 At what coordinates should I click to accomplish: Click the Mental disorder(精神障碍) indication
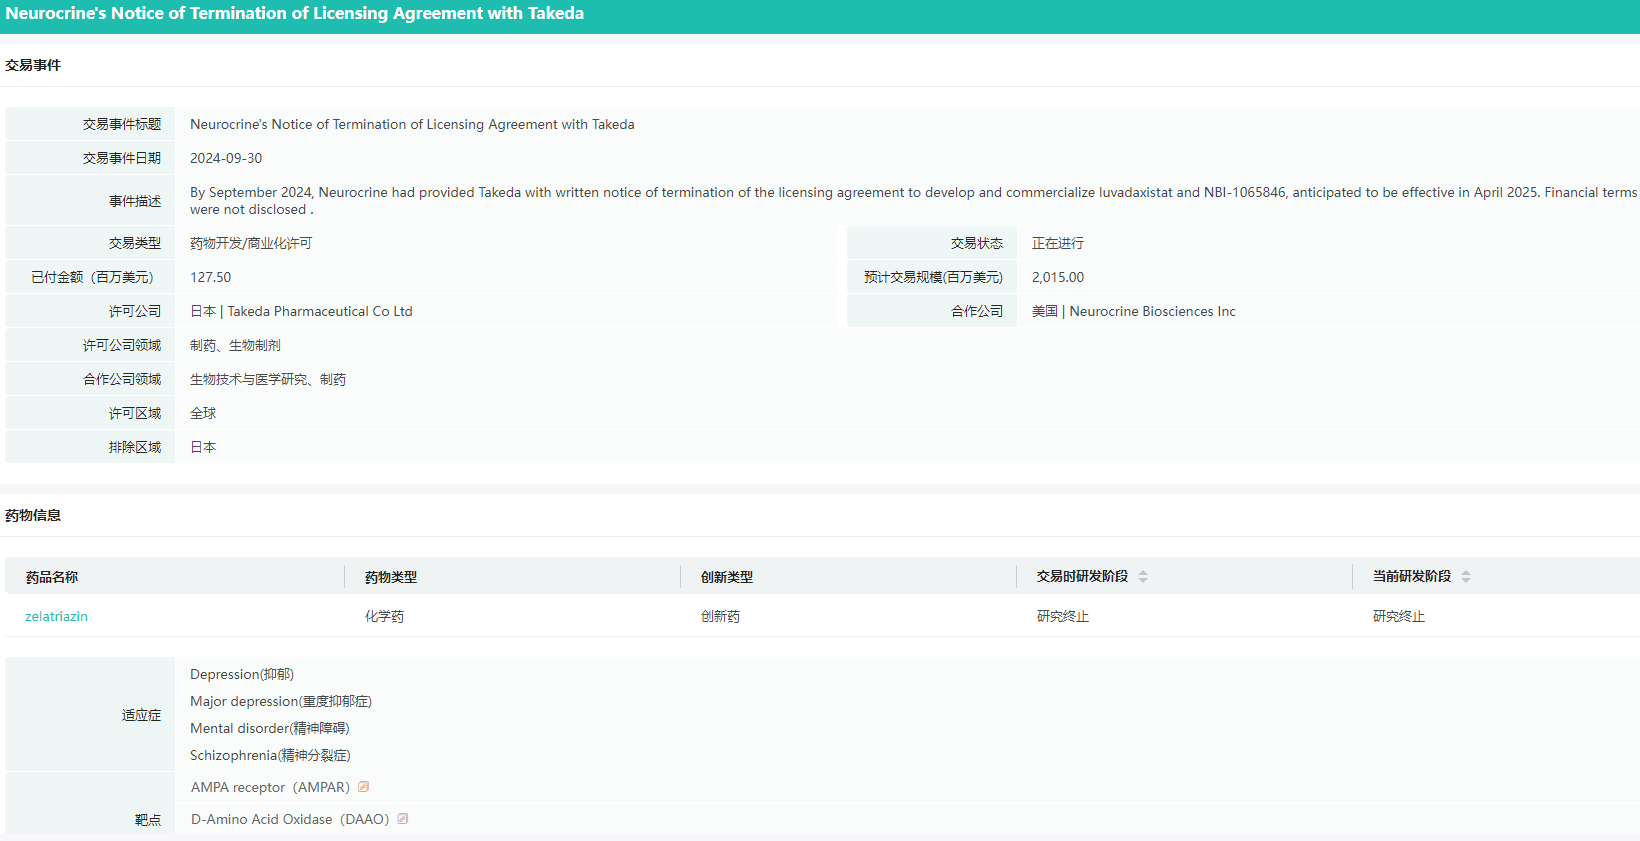[x=270, y=729]
